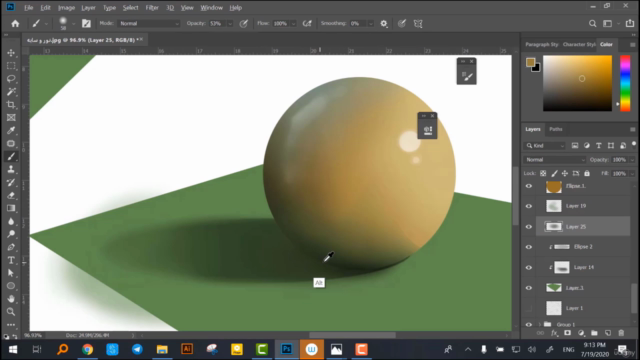640x360 pixels.
Task: Open the File menu
Action: (28, 8)
